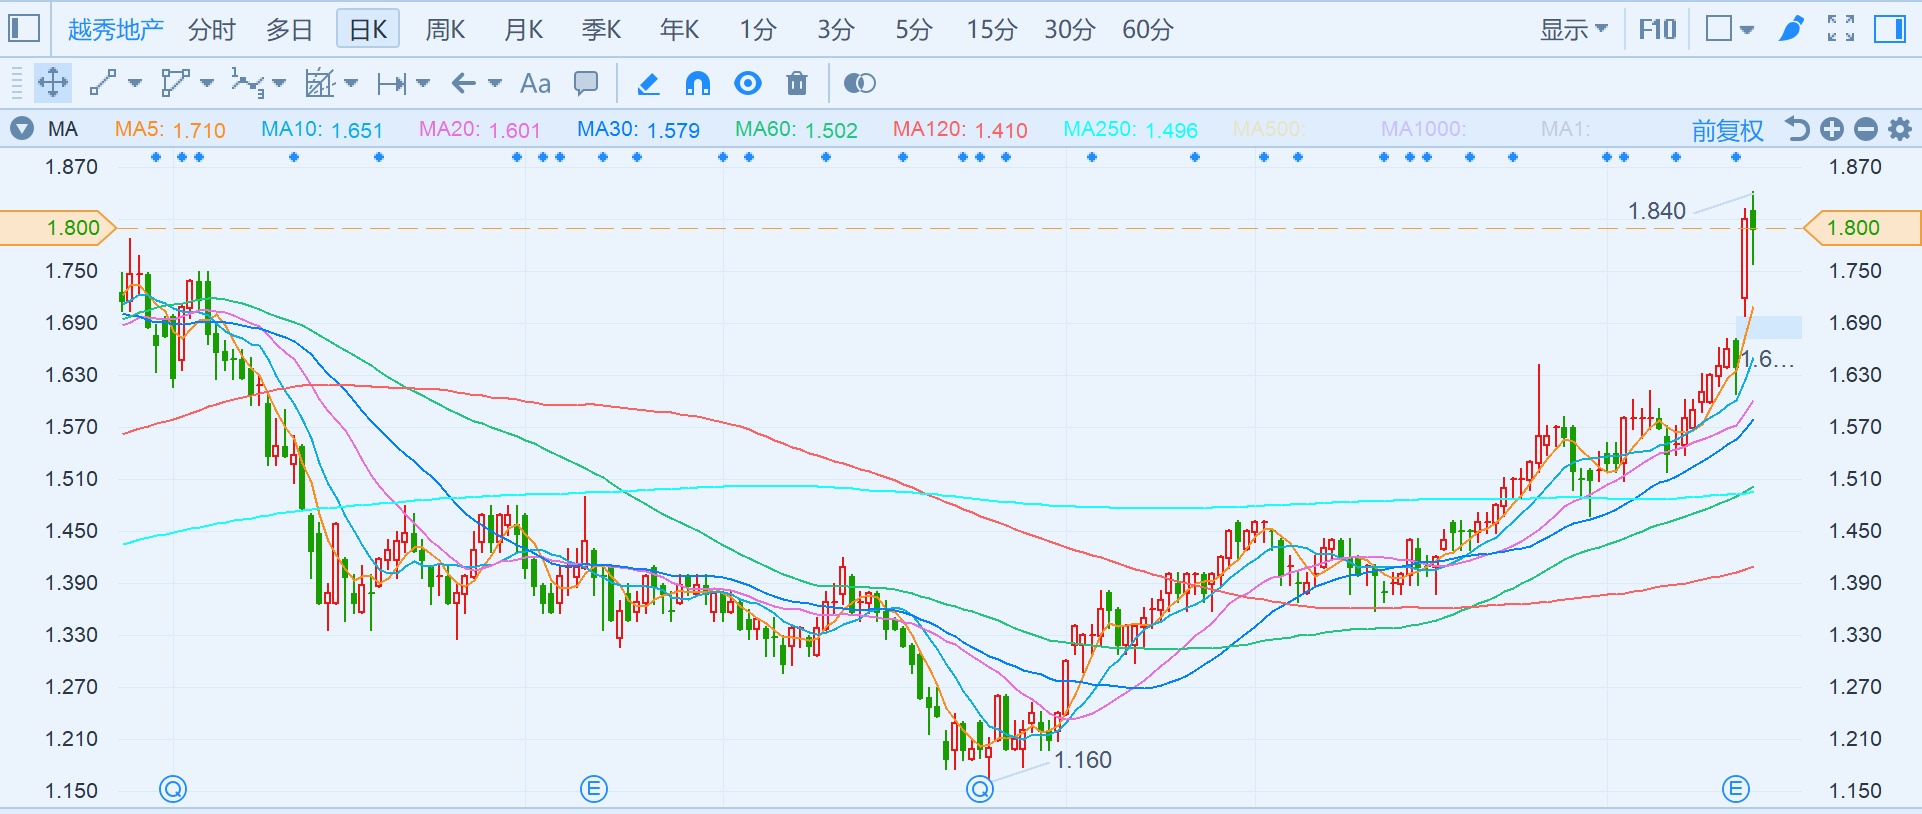Select the trend line drawing tool
The height and width of the screenshot is (814, 1922).
click(x=103, y=83)
